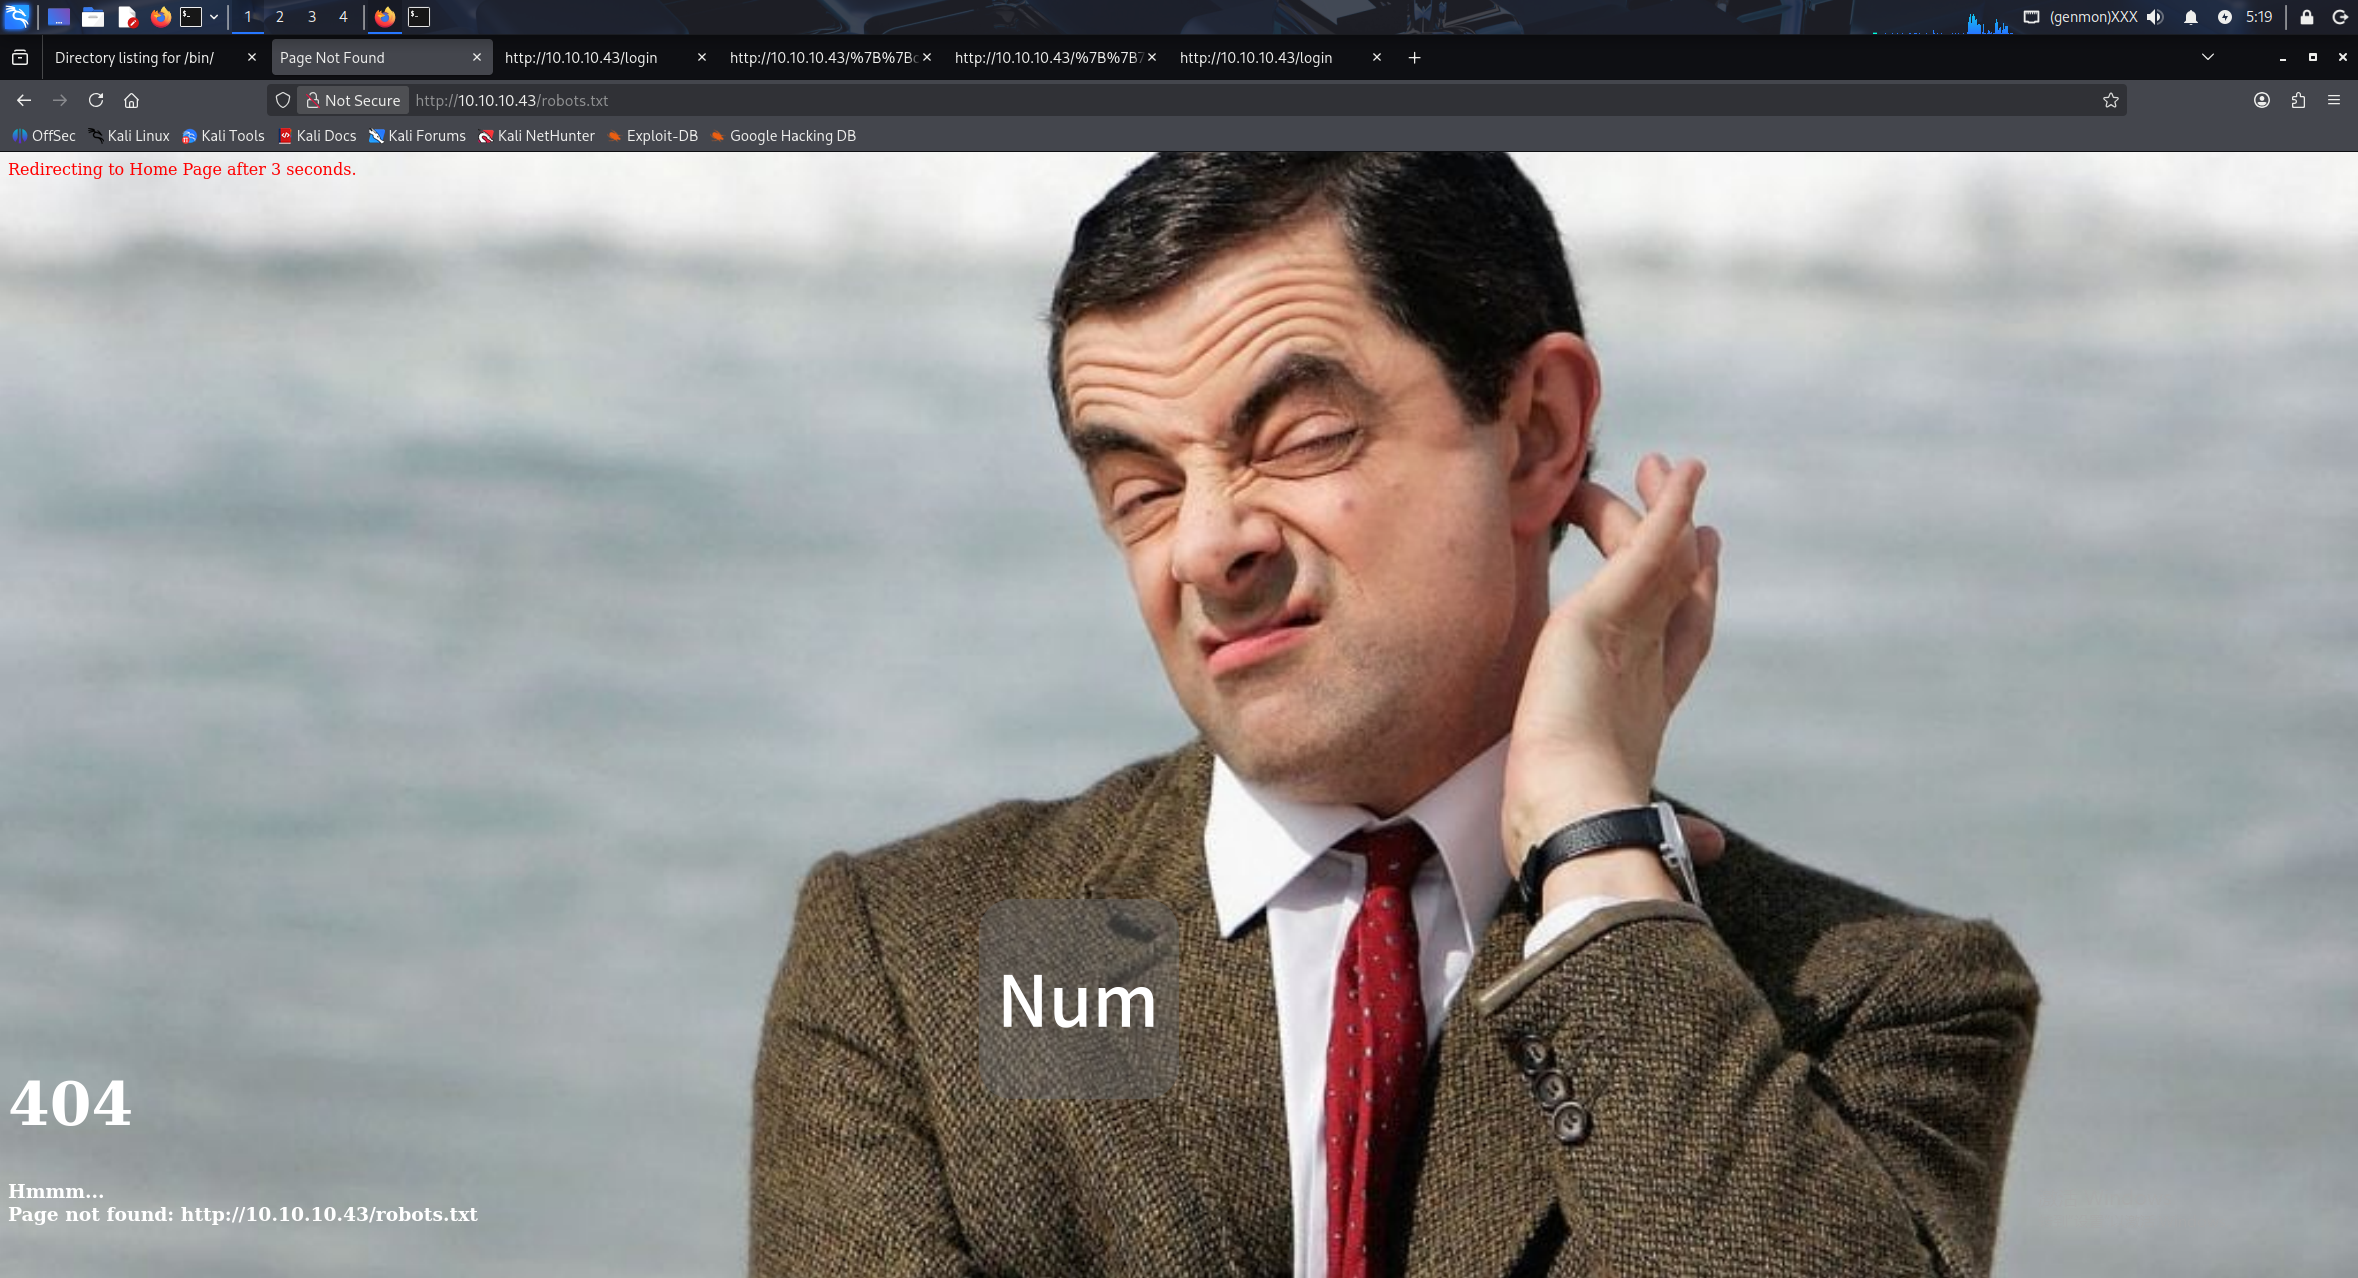Open the Firefox account icon in toolbar
The image size is (2358, 1278).
pos(2262,100)
